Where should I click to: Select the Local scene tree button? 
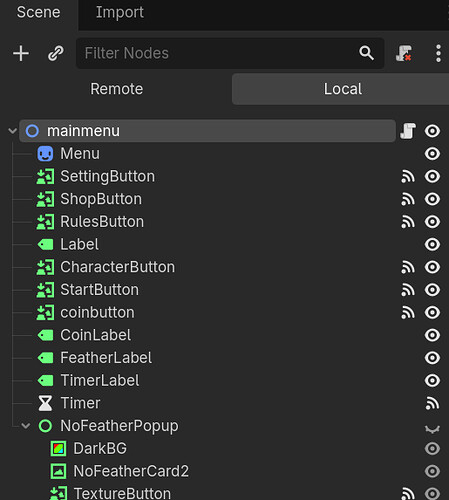(x=342, y=89)
